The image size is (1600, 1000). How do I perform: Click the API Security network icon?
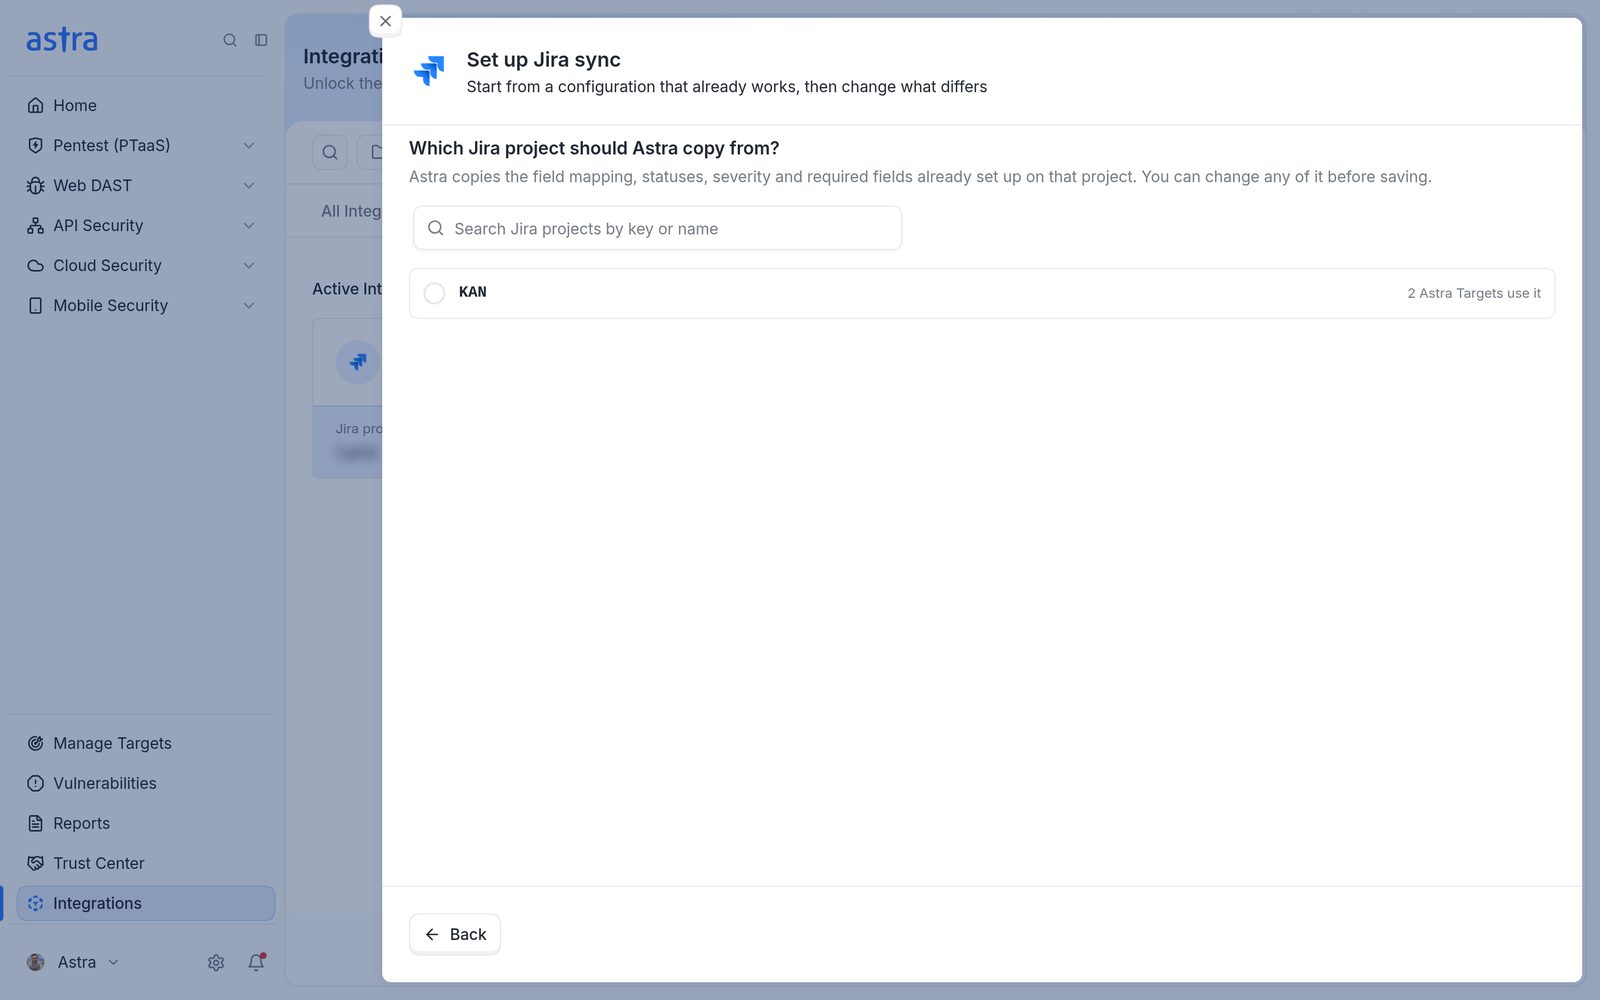click(x=35, y=225)
